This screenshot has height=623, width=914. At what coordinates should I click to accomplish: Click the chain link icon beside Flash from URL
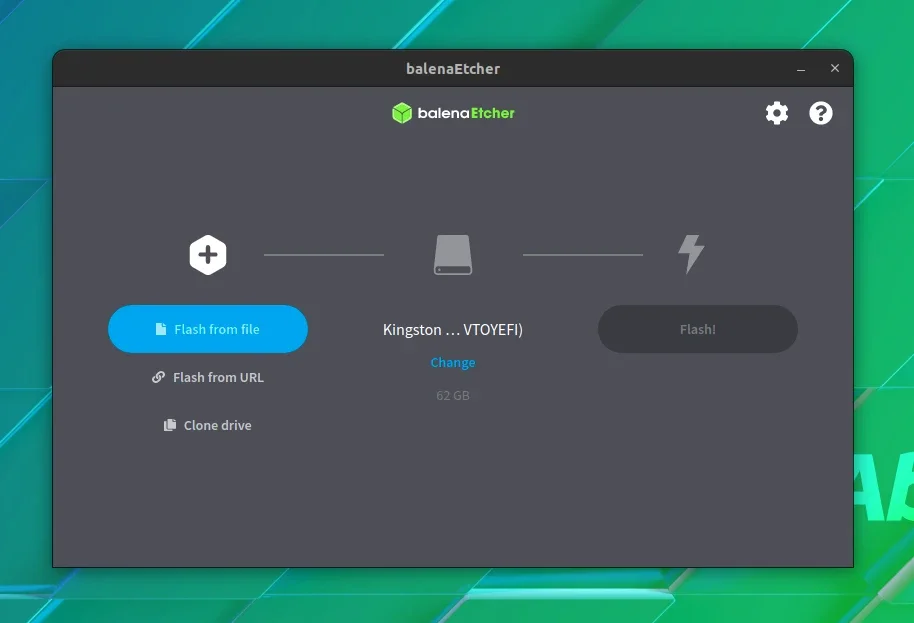tap(158, 377)
